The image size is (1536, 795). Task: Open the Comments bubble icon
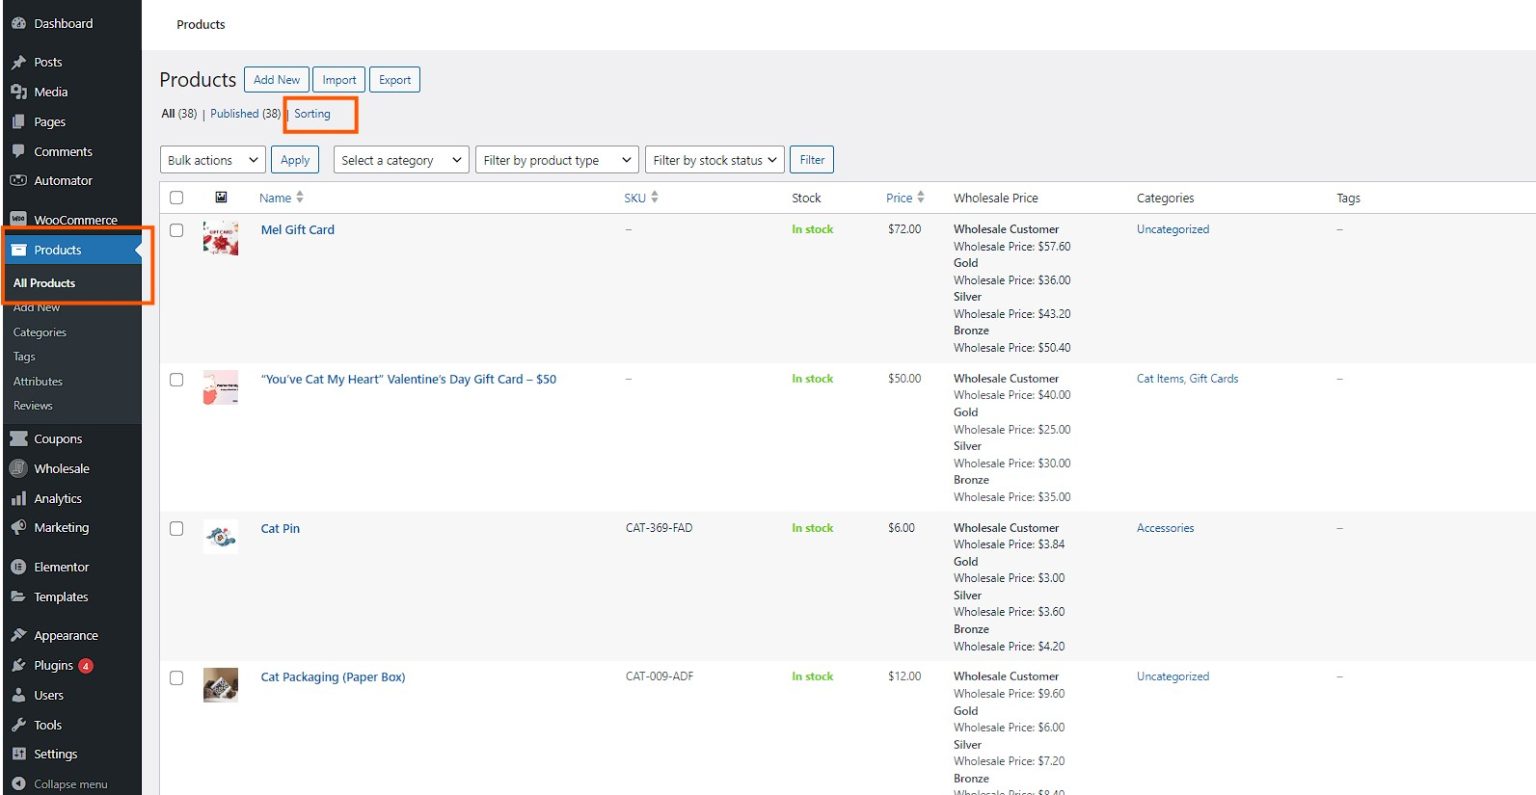(x=18, y=150)
